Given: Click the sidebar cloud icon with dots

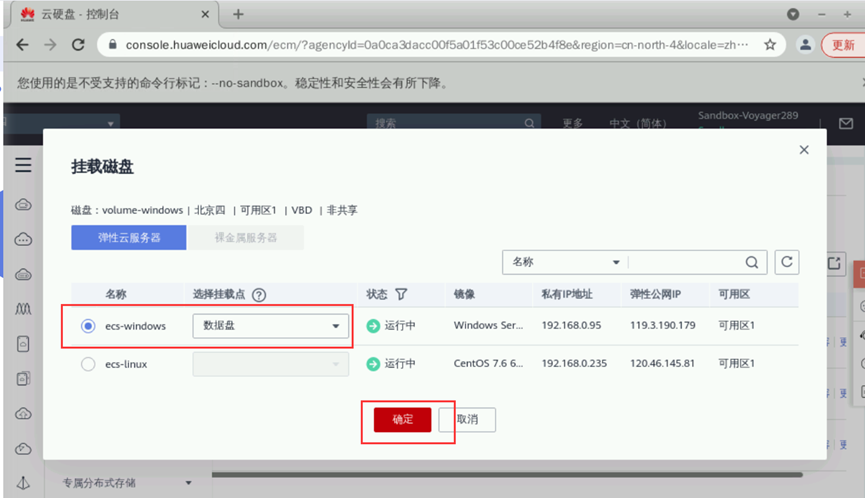Looking at the screenshot, I should [23, 240].
